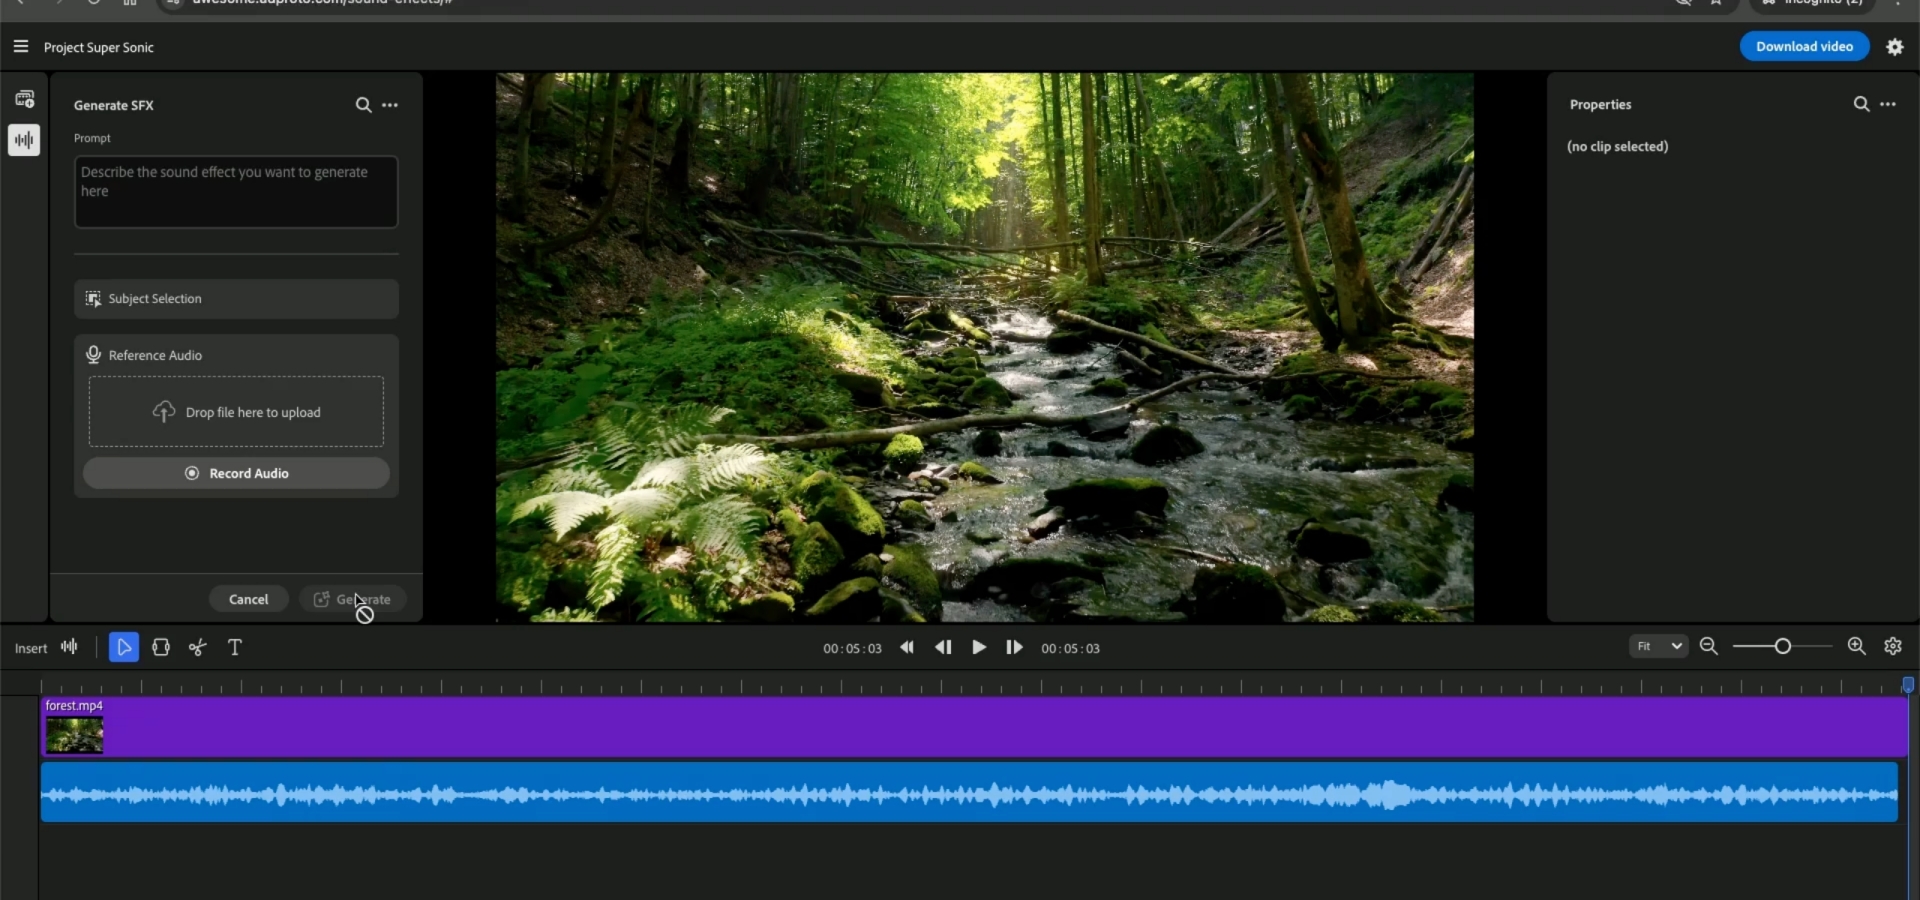Open the sound effects sidebar panel

24,140
